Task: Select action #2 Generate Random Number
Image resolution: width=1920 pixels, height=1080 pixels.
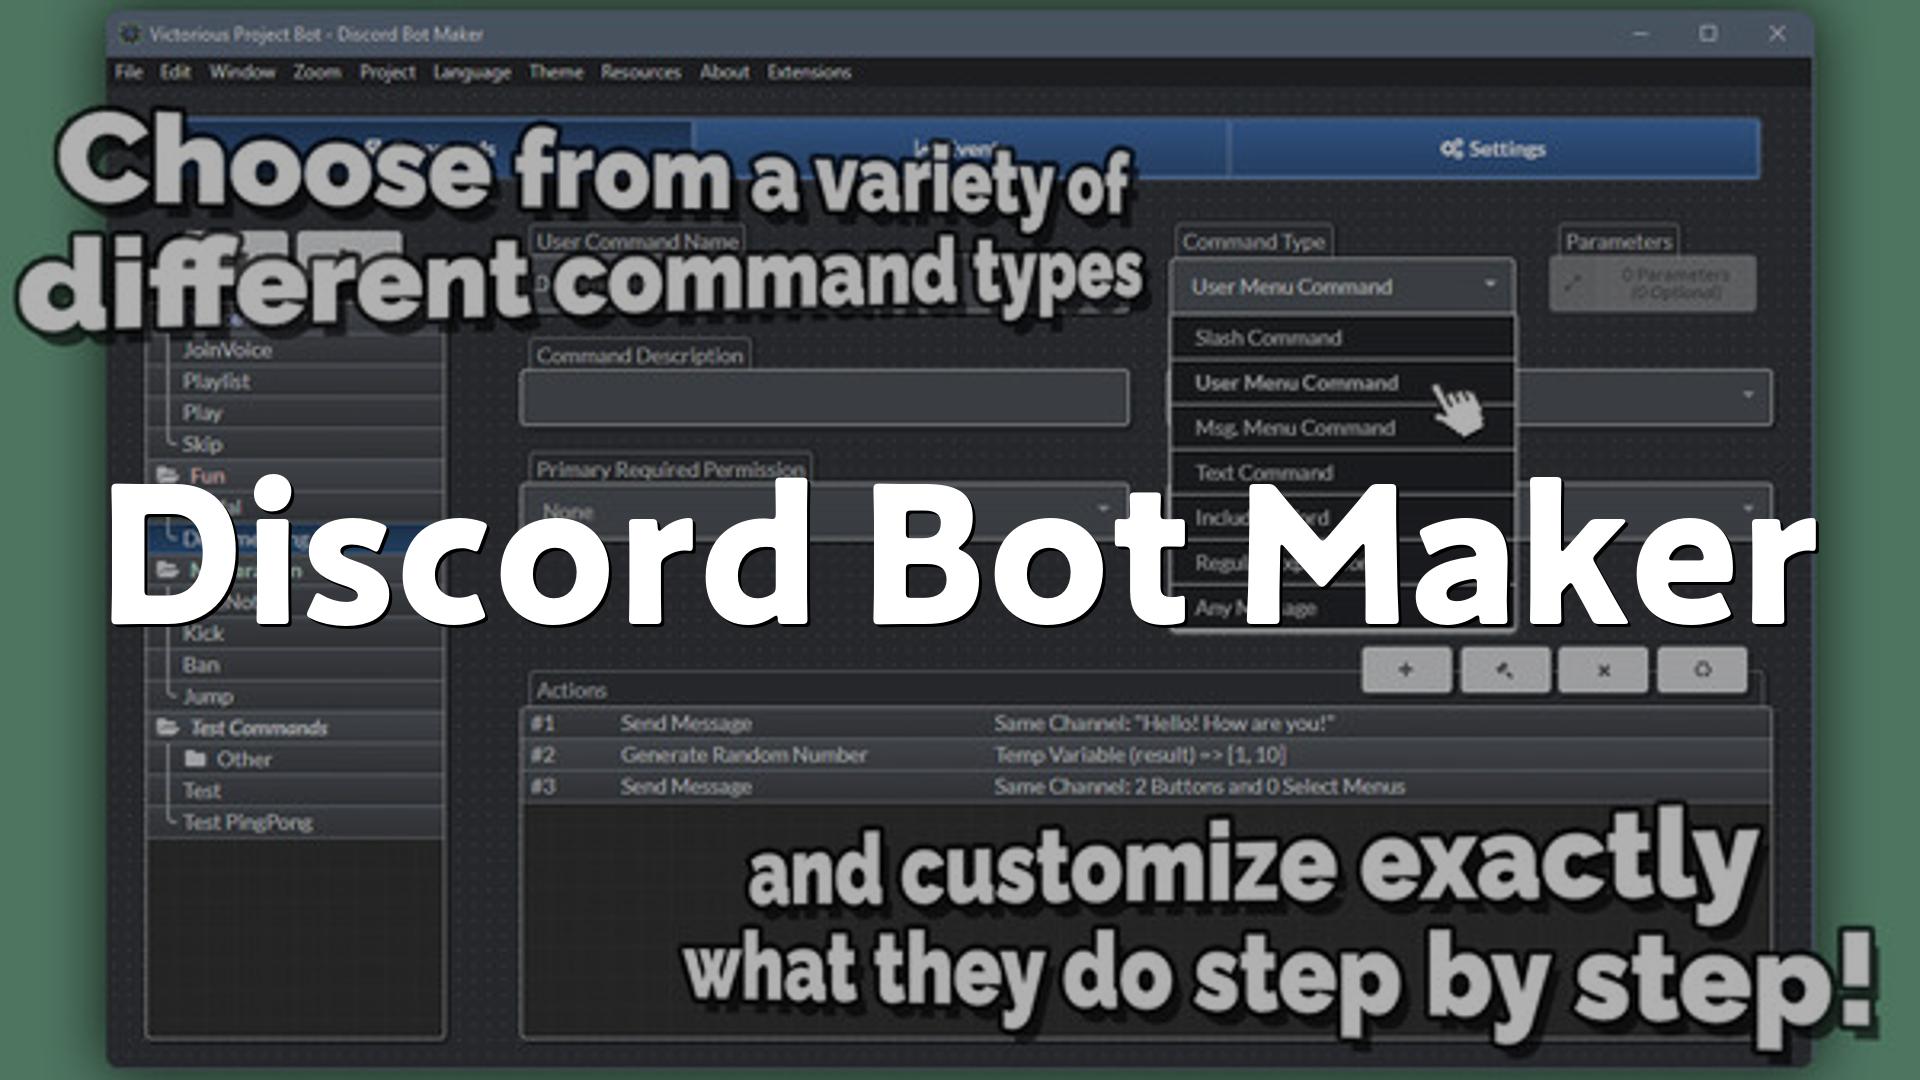Action: tap(1146, 755)
